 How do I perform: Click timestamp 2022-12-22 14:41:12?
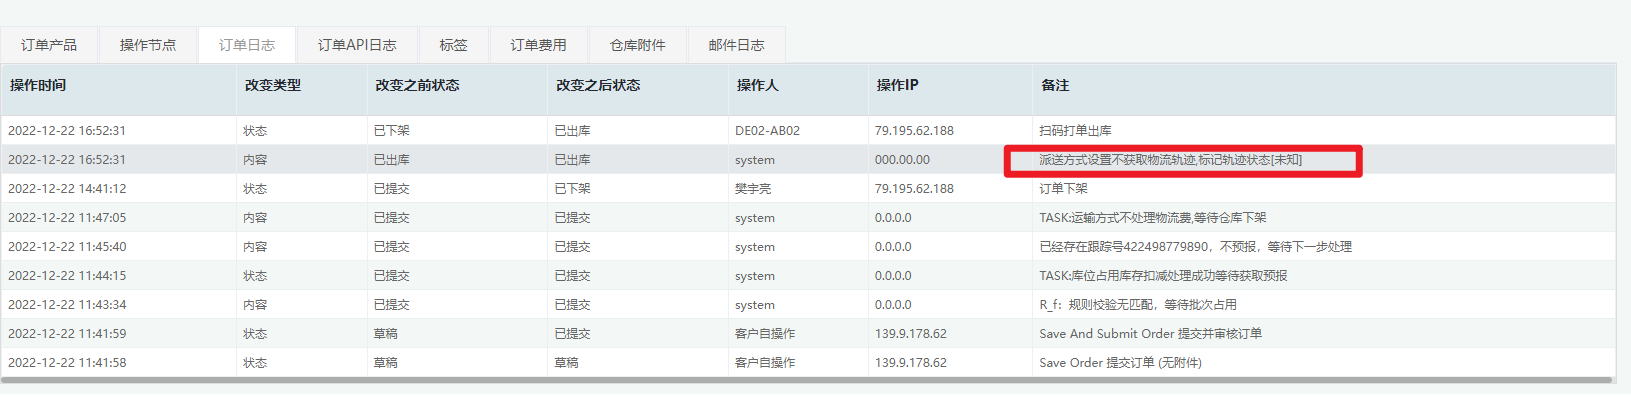point(67,189)
